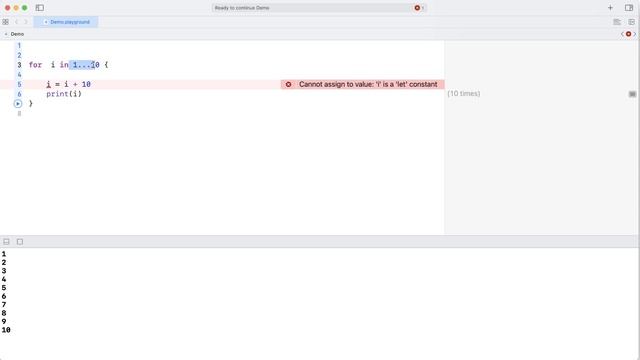Select the Demo.playground tab
Image resolution: width=640 pixels, height=360 pixels.
pyautogui.click(x=66, y=22)
